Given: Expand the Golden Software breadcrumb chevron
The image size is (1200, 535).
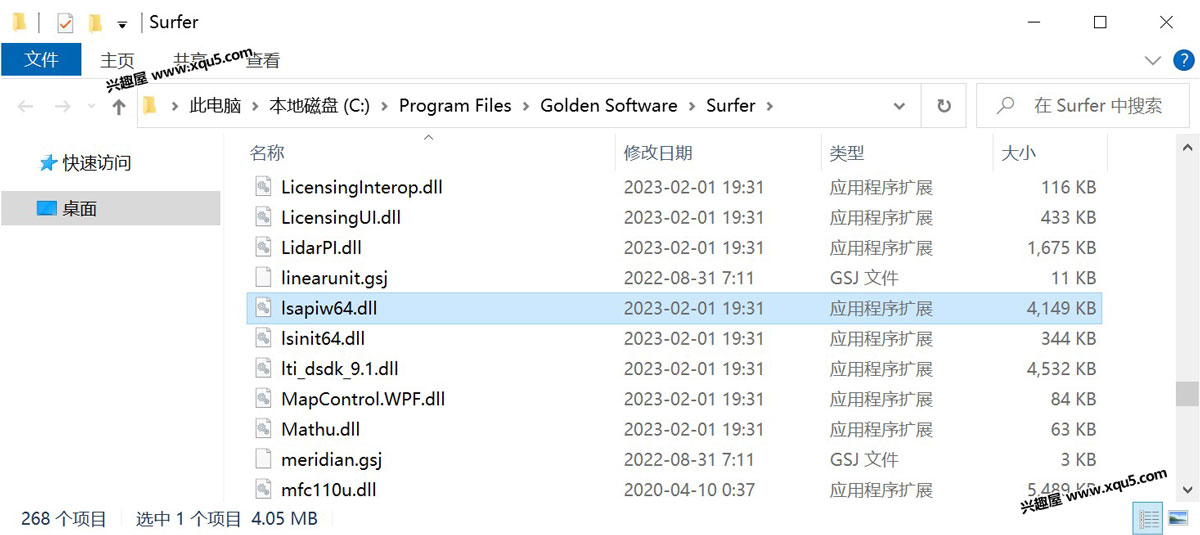Looking at the screenshot, I should [691, 105].
